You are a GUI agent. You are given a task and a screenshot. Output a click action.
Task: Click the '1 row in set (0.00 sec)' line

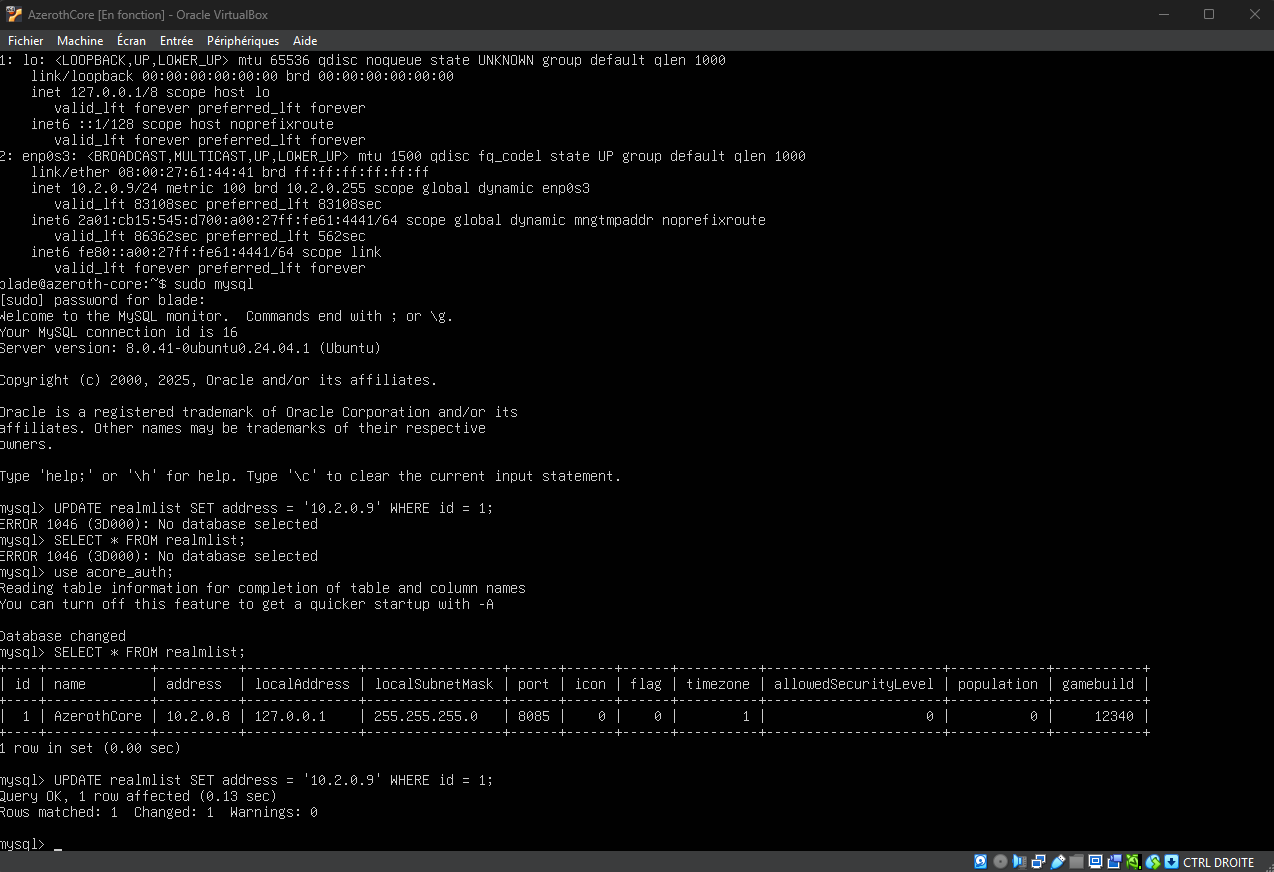pos(90,748)
